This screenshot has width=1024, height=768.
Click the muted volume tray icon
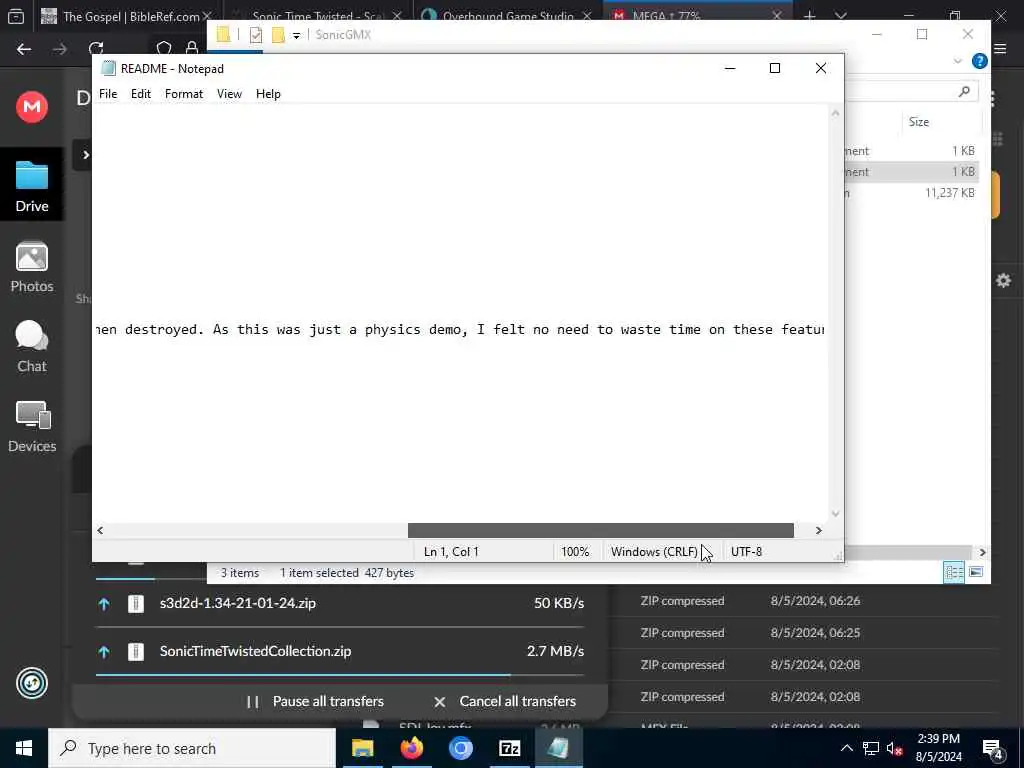(x=895, y=748)
